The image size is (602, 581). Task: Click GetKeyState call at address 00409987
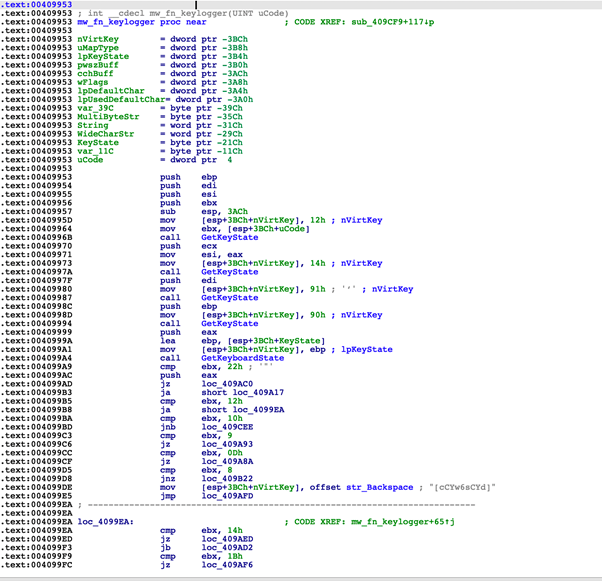(x=230, y=298)
